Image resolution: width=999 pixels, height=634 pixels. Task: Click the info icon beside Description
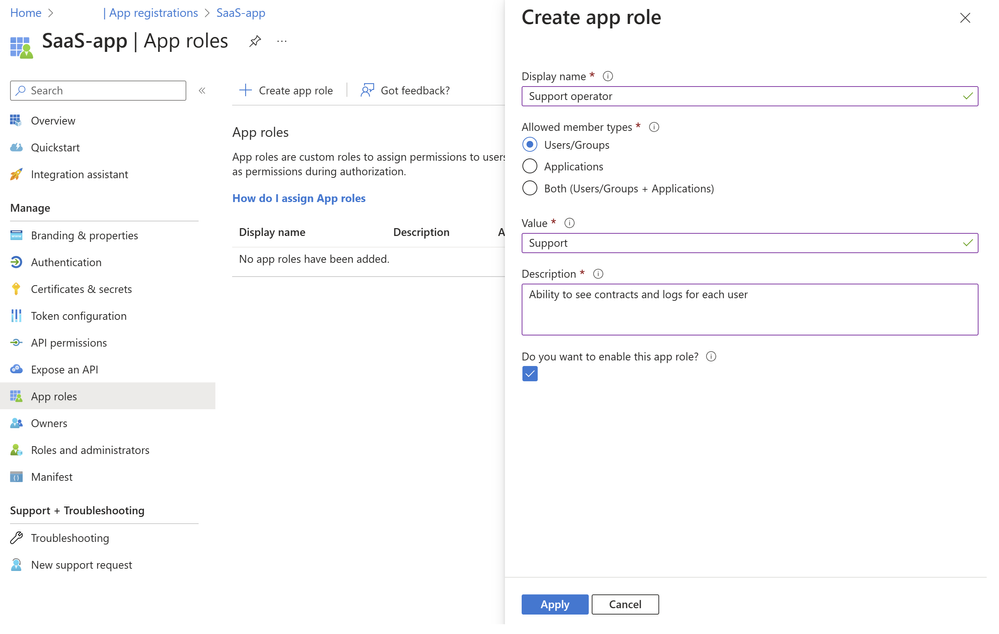click(x=598, y=273)
